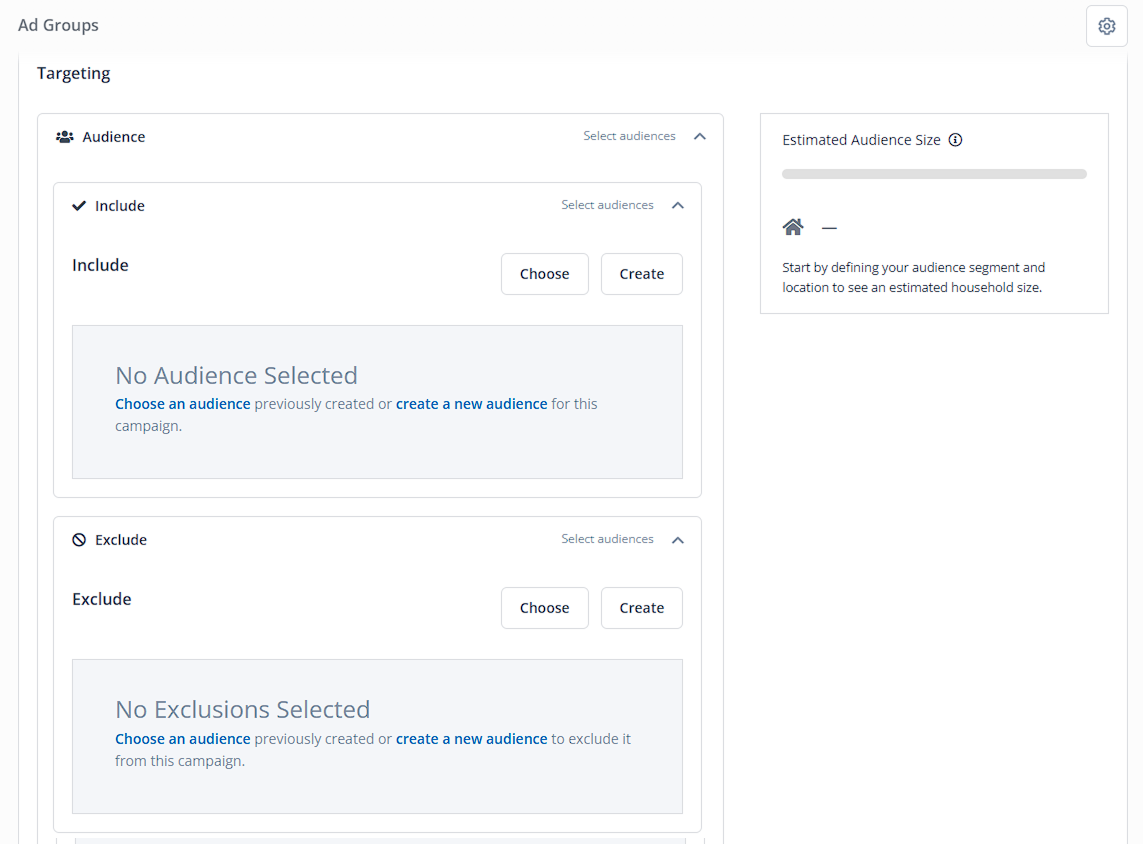Click the 'No Exclusions Selected' title
1143x844 pixels.
[x=243, y=709]
